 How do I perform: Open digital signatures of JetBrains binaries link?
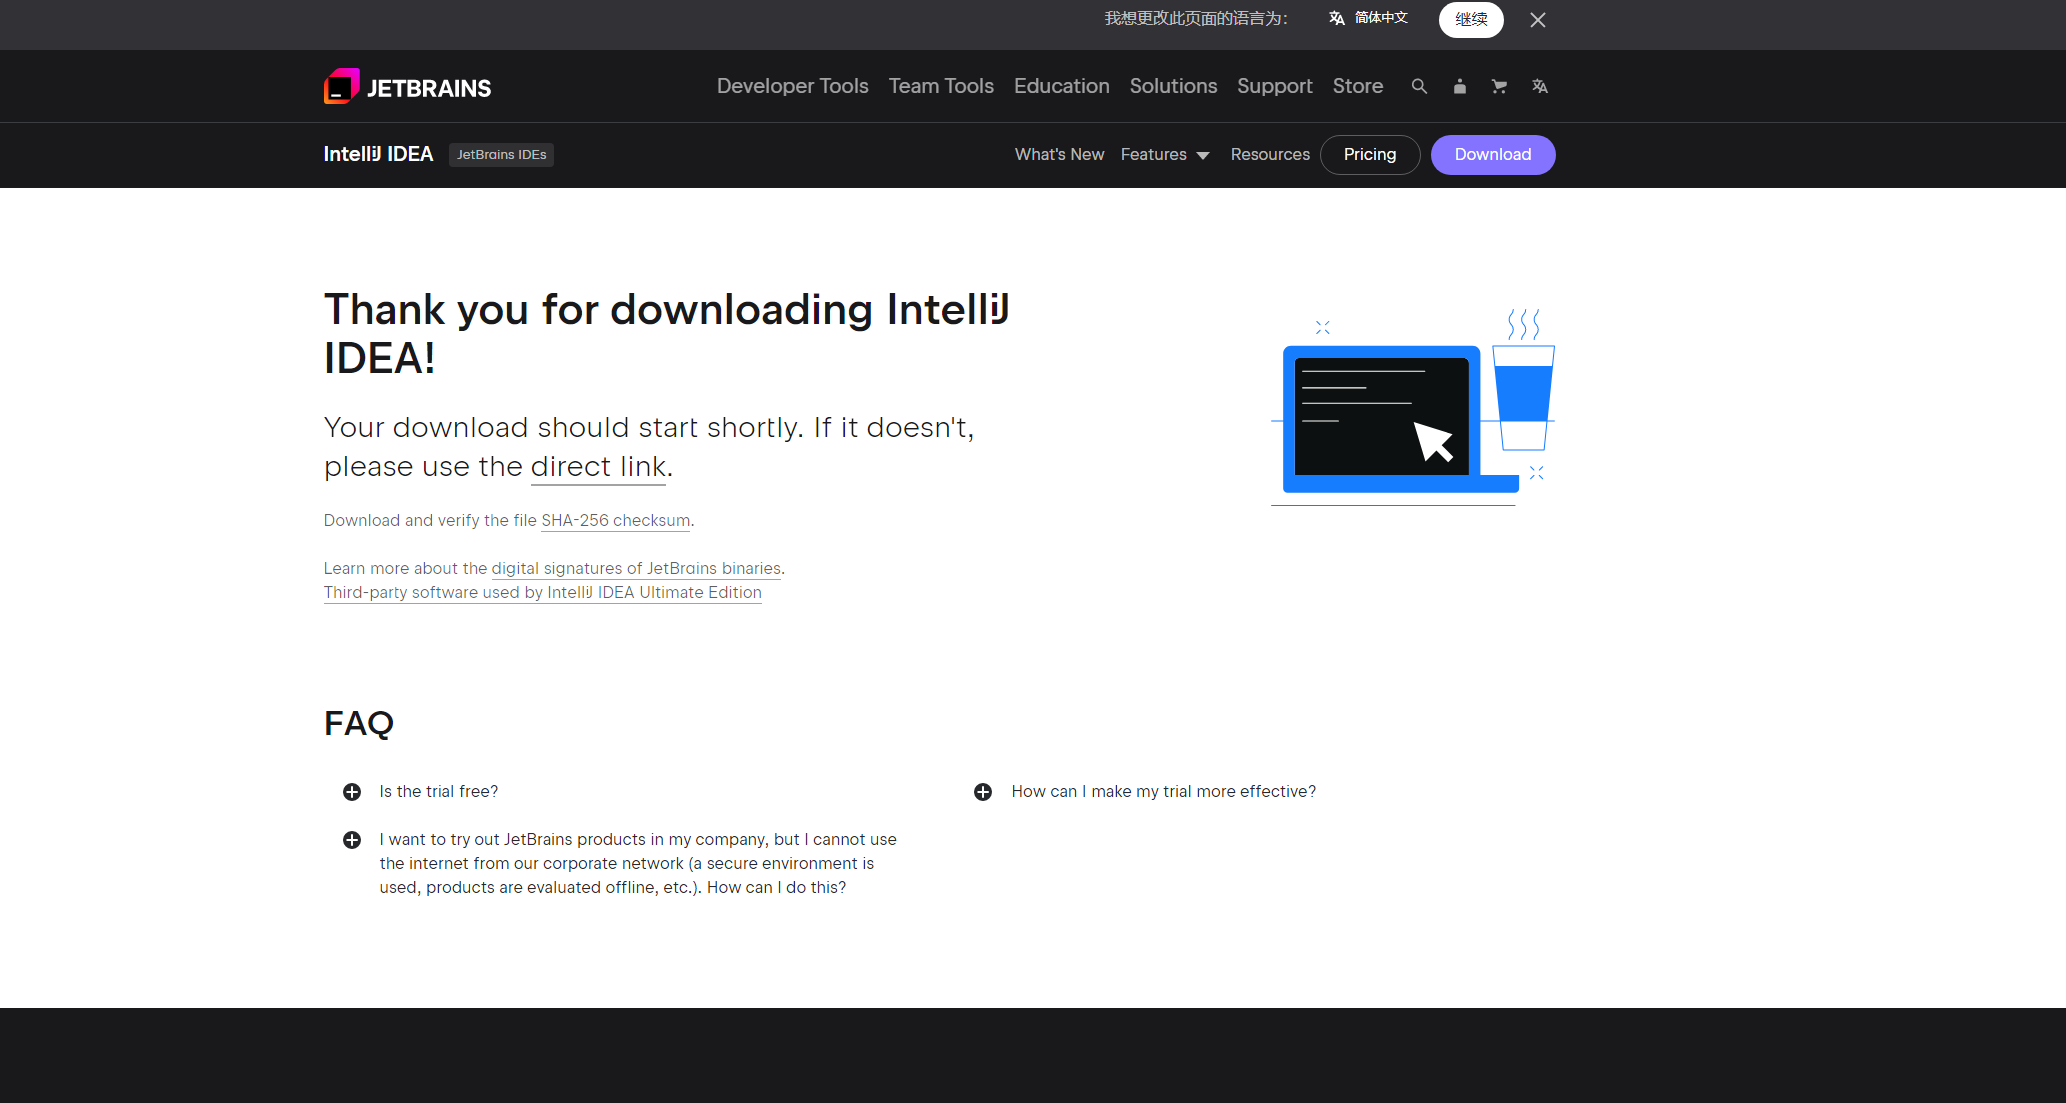pos(636,569)
